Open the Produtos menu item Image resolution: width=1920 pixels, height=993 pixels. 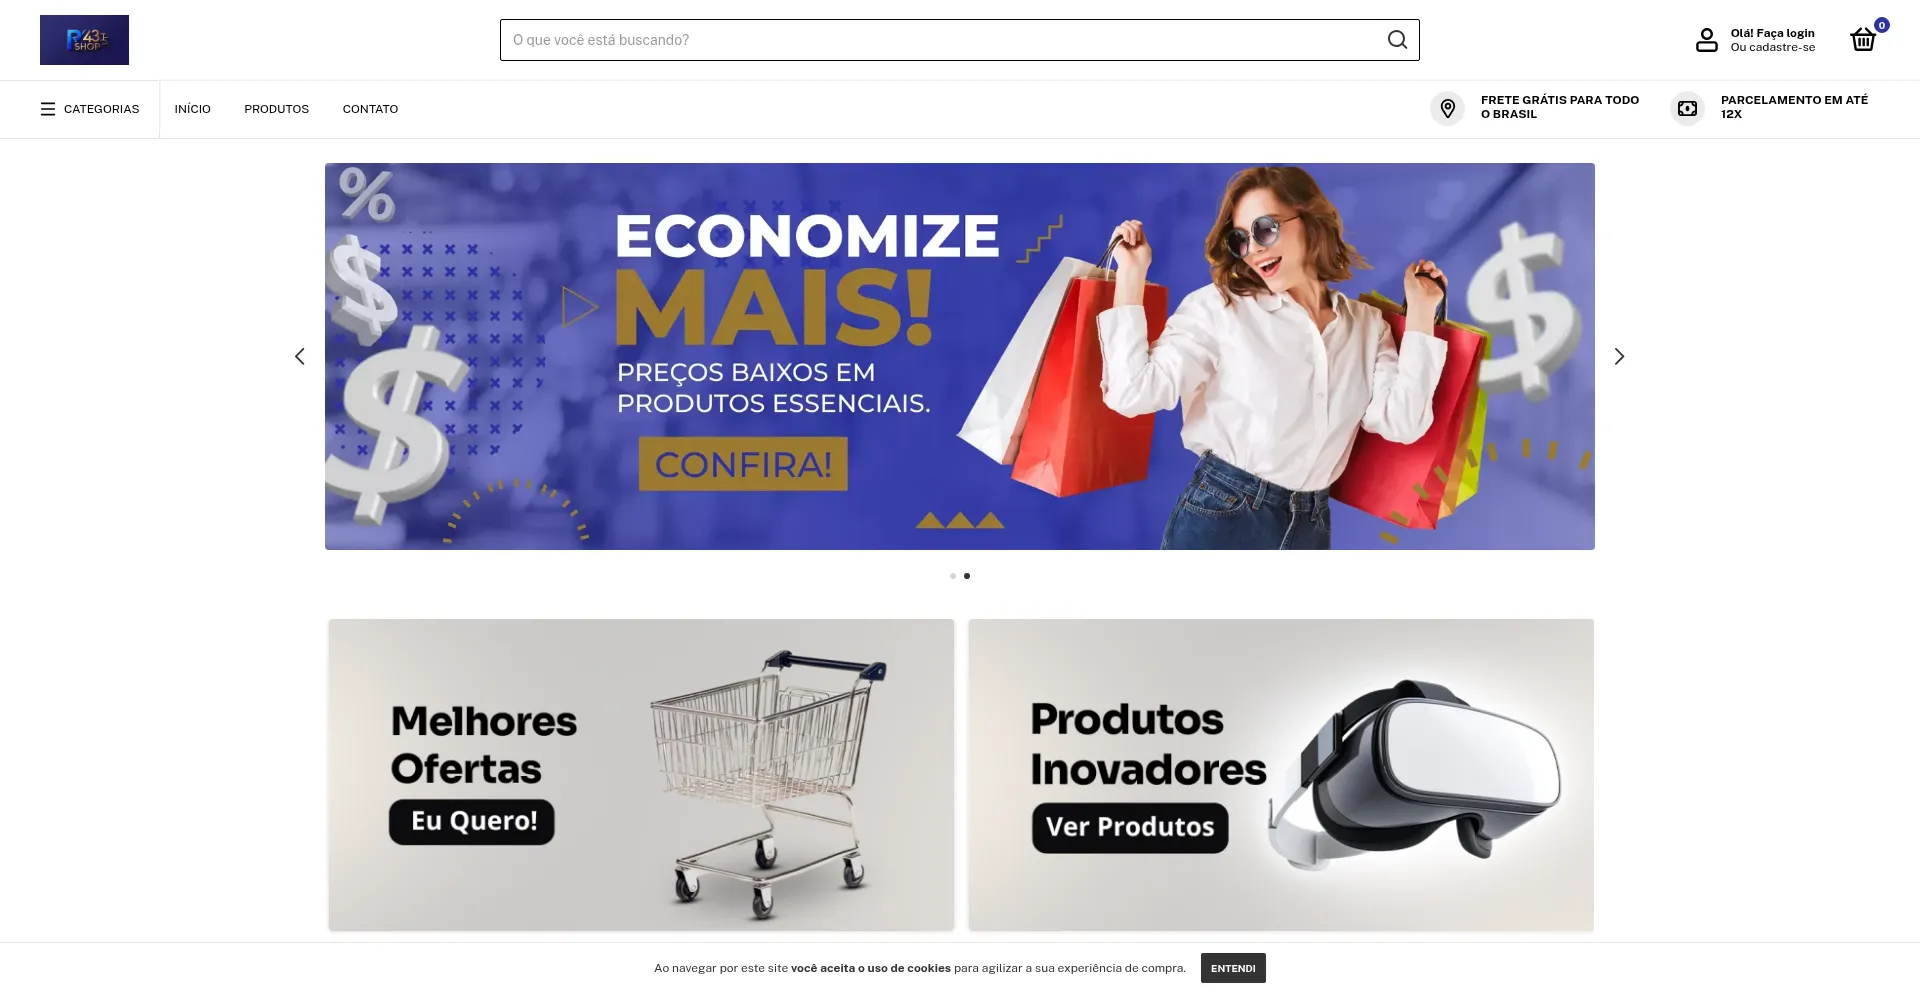[276, 109]
